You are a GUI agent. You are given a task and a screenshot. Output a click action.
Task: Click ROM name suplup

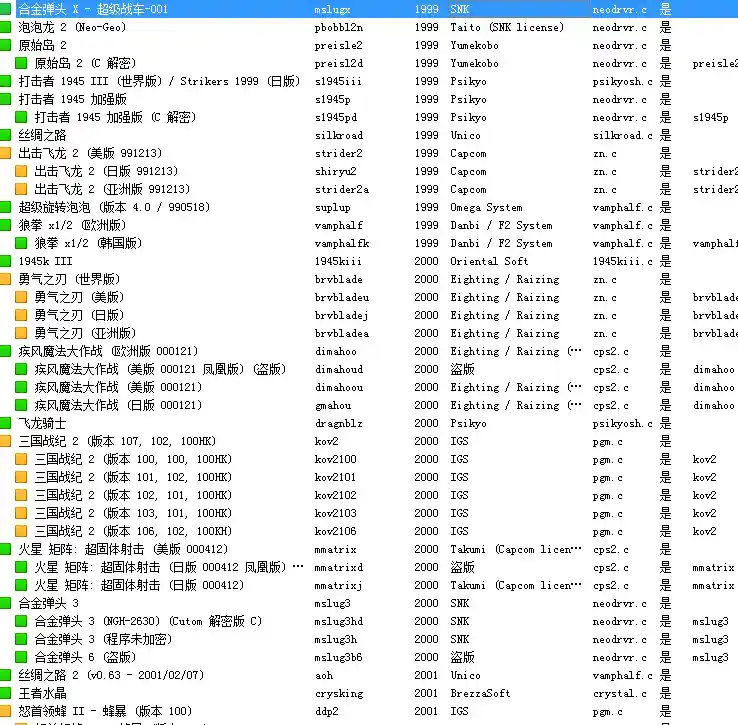(x=332, y=208)
